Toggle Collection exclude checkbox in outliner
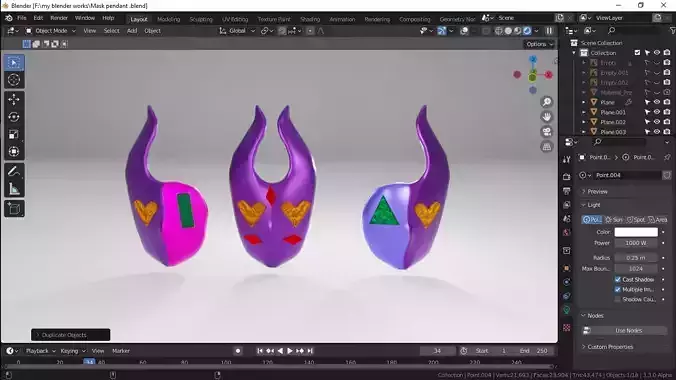Viewport: 676px width, 380px height. pyautogui.click(x=637, y=53)
